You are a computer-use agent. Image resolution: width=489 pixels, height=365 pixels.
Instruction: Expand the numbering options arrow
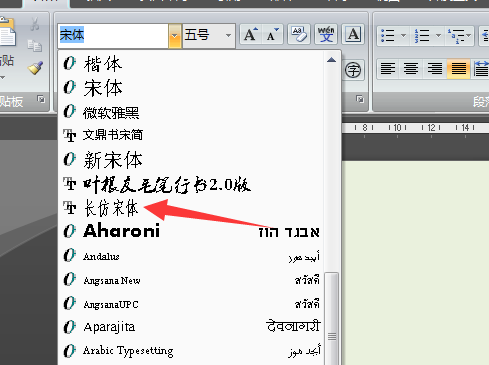(x=438, y=35)
